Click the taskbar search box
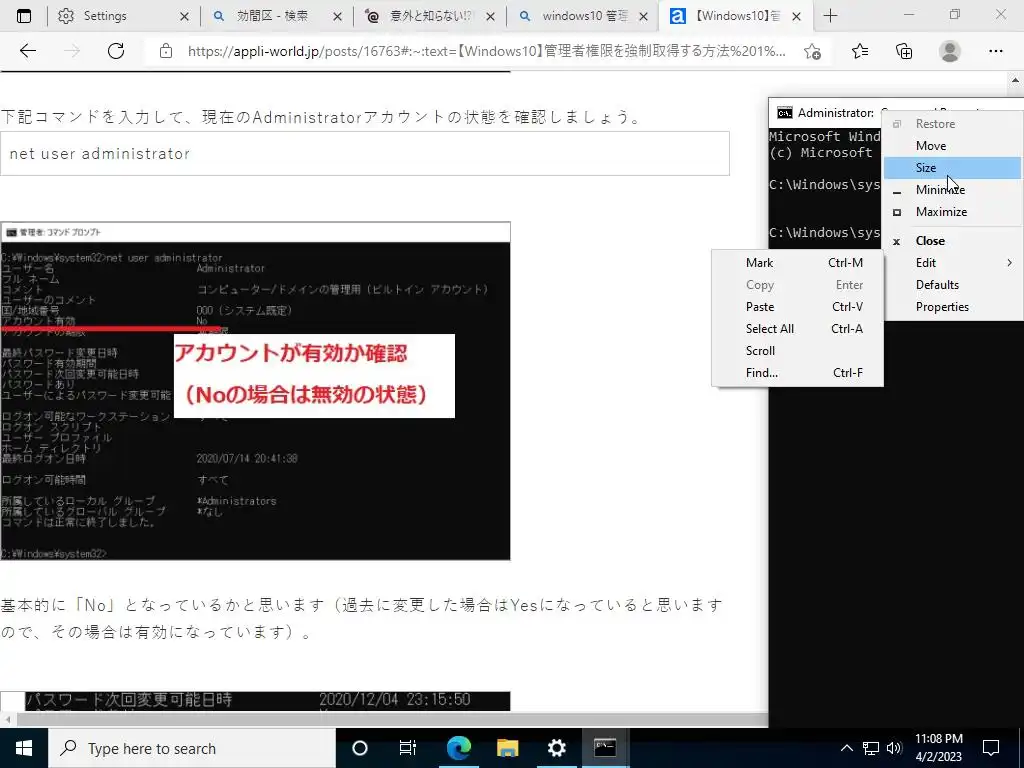This screenshot has width=1024, height=768. [x=191, y=748]
